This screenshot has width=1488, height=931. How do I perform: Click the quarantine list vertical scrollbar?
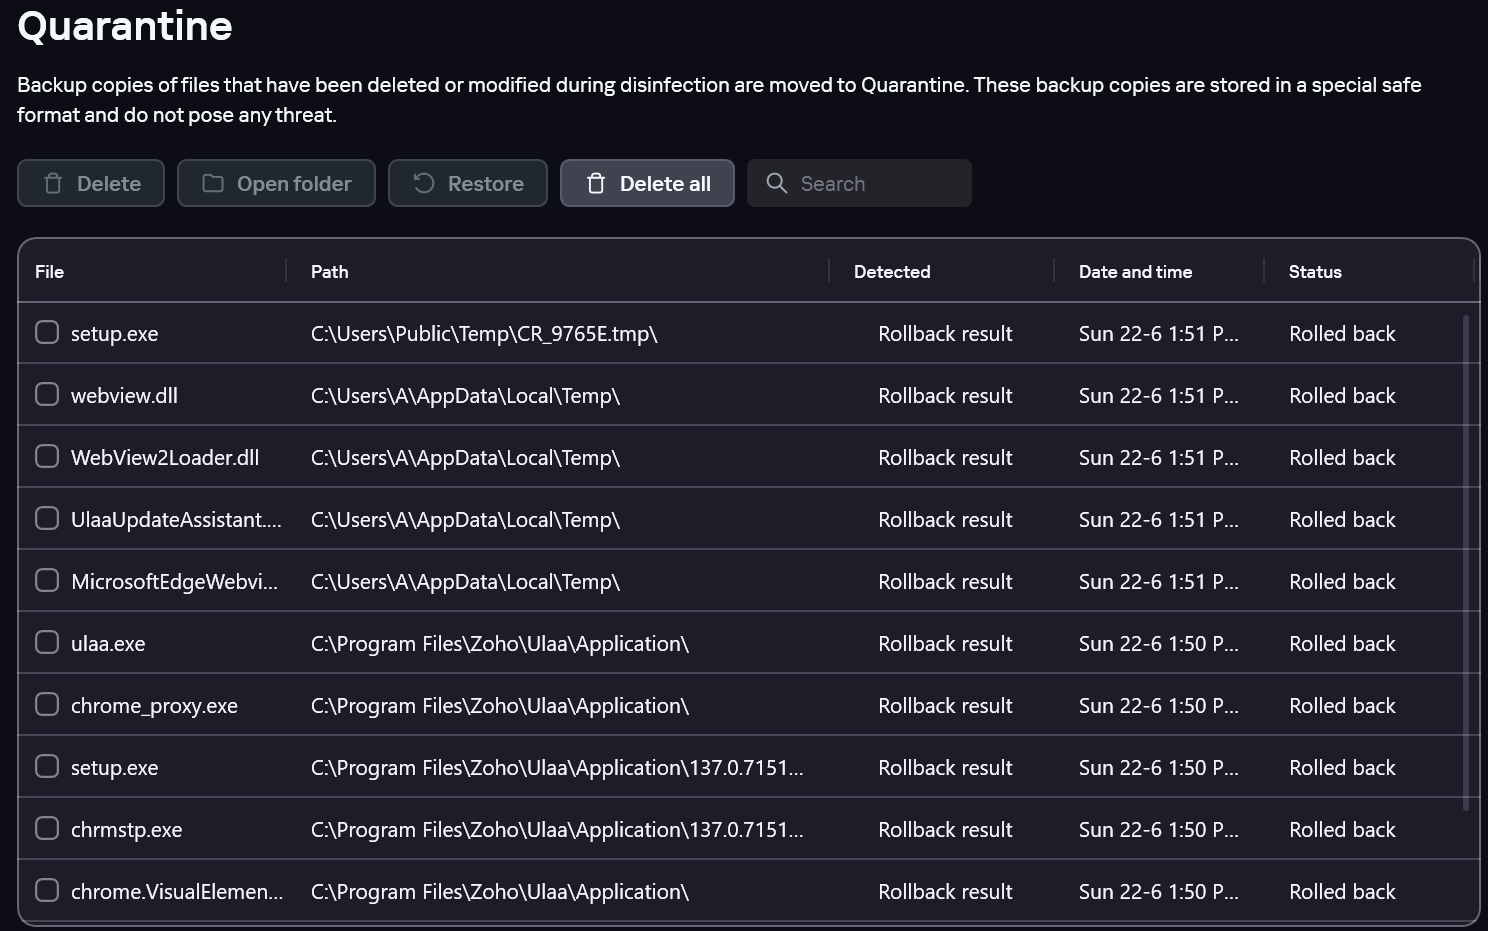coord(1466,560)
